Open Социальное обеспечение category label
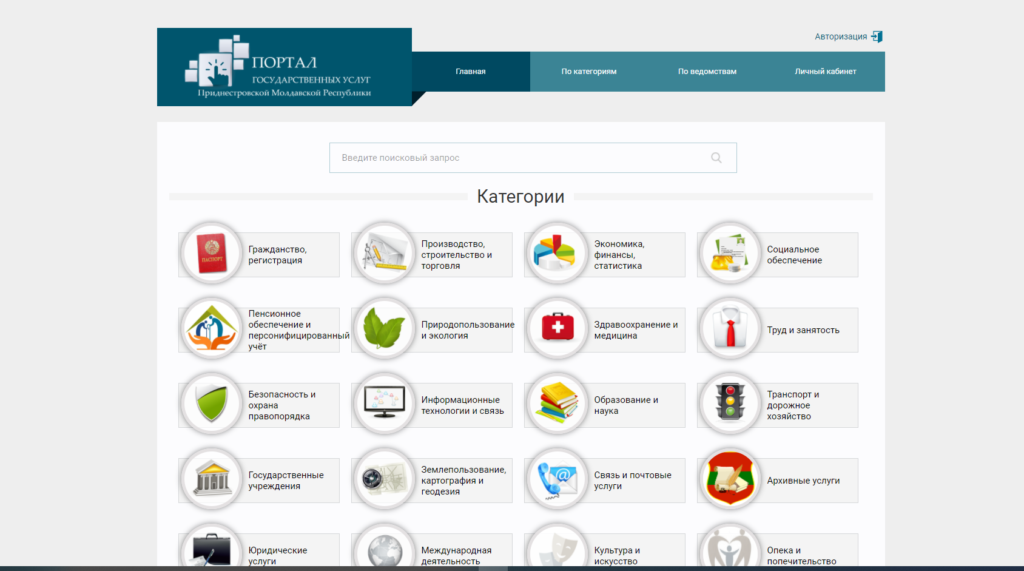 click(x=794, y=255)
